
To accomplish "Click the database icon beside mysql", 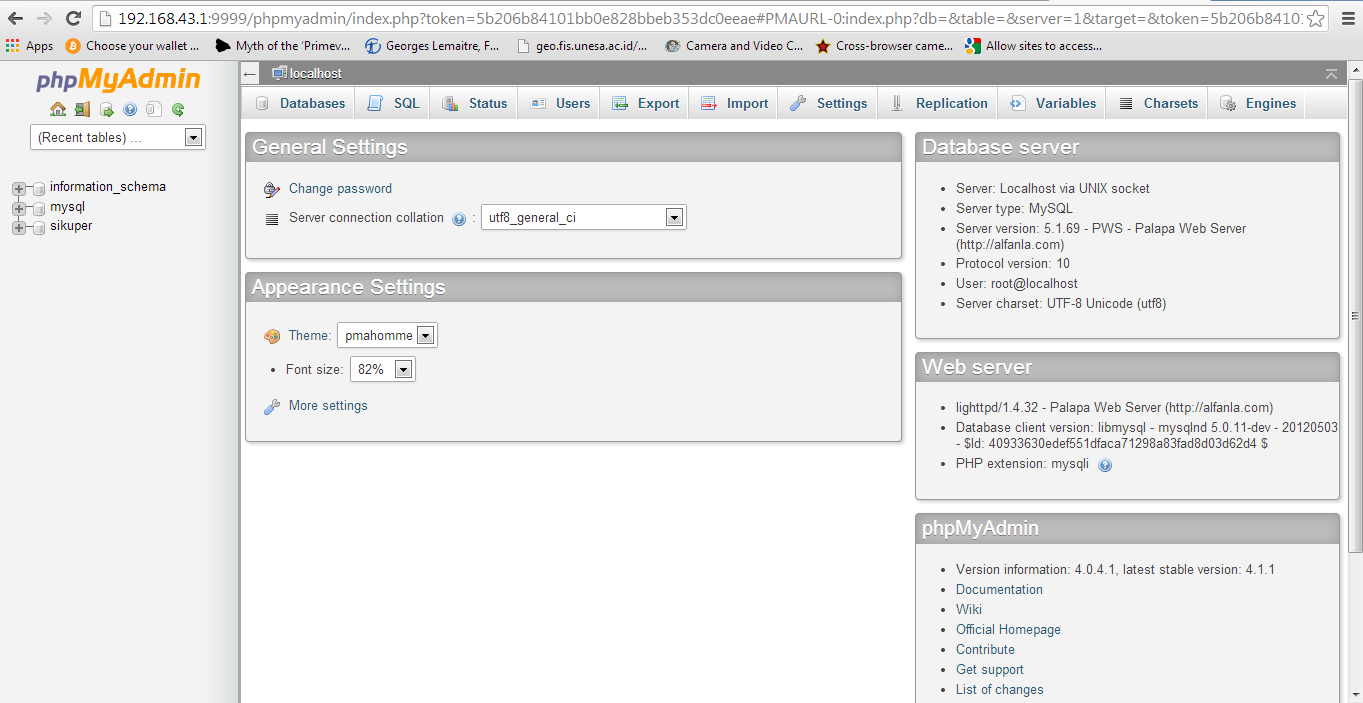I will pos(39,208).
